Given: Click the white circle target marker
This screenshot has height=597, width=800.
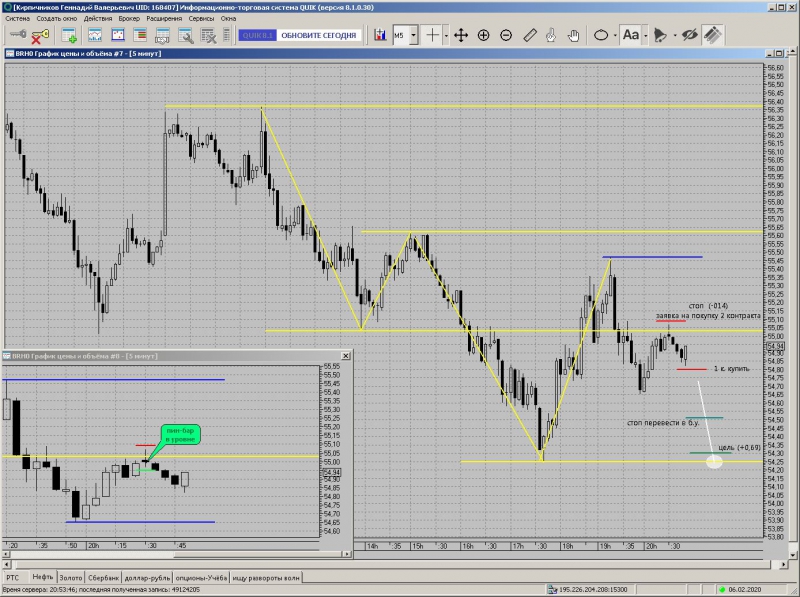Looking at the screenshot, I should click(x=714, y=462).
